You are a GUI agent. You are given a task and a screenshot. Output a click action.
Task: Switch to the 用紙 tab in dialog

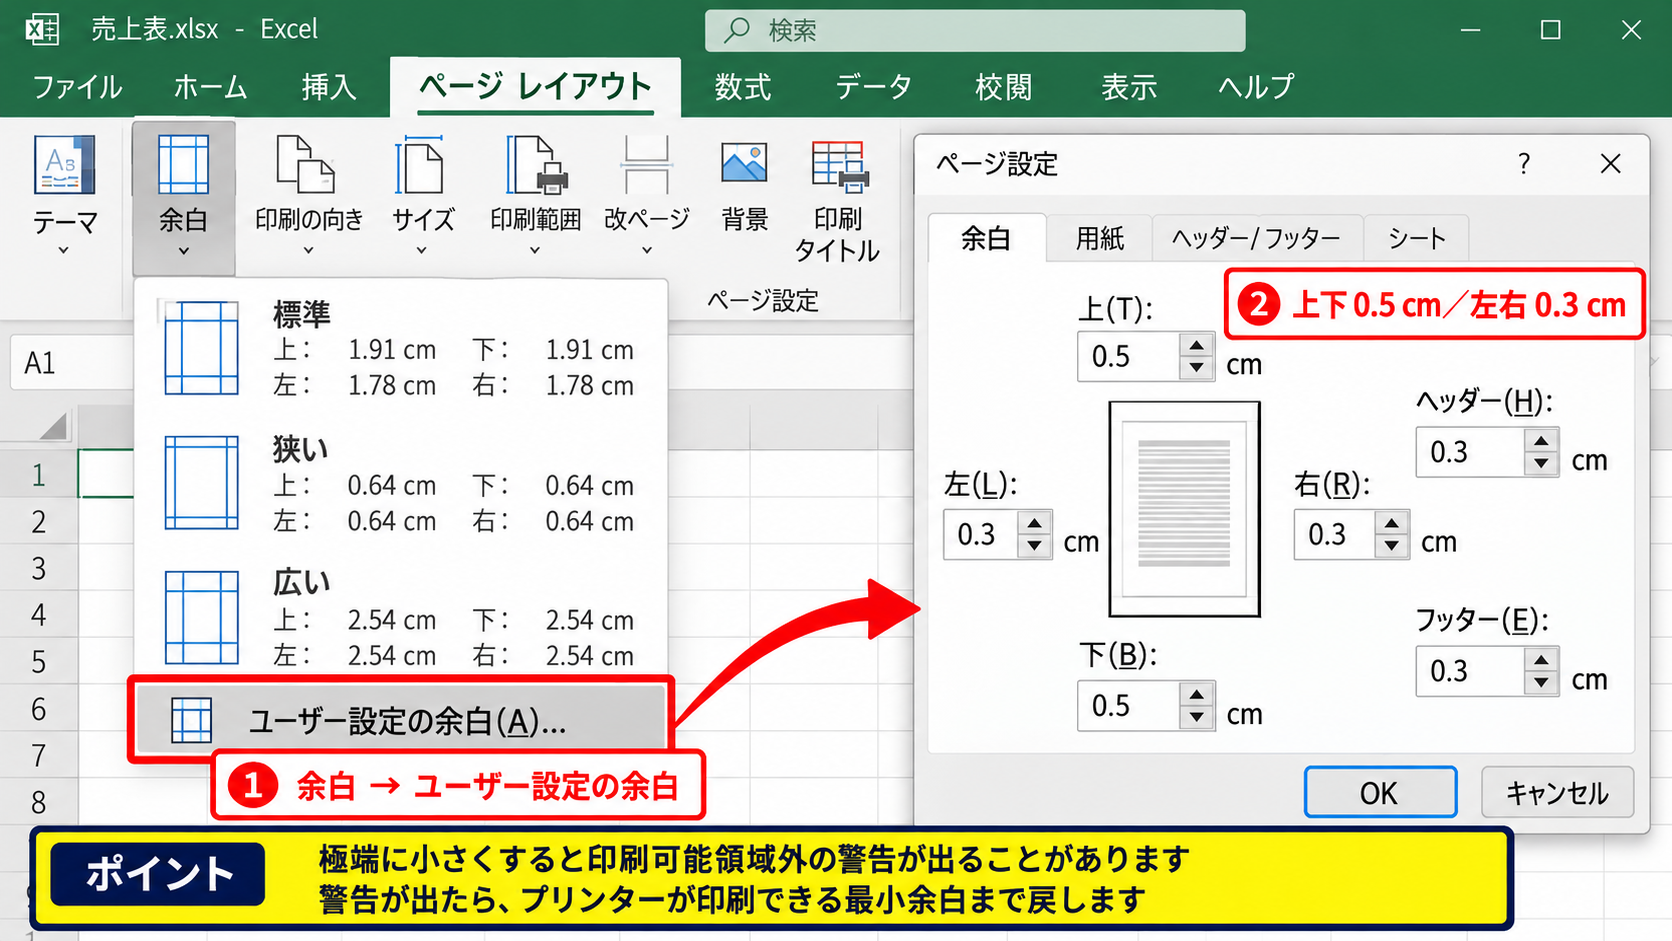[1100, 238]
